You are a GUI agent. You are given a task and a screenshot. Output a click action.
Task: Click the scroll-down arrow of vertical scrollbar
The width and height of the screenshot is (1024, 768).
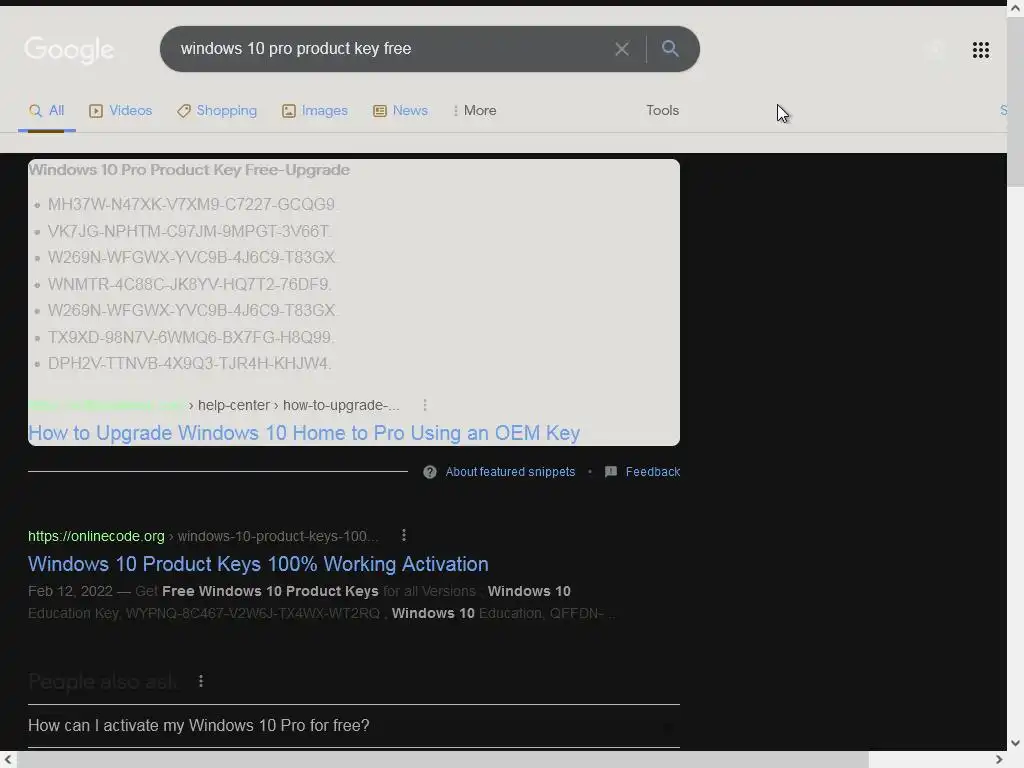[1016, 743]
